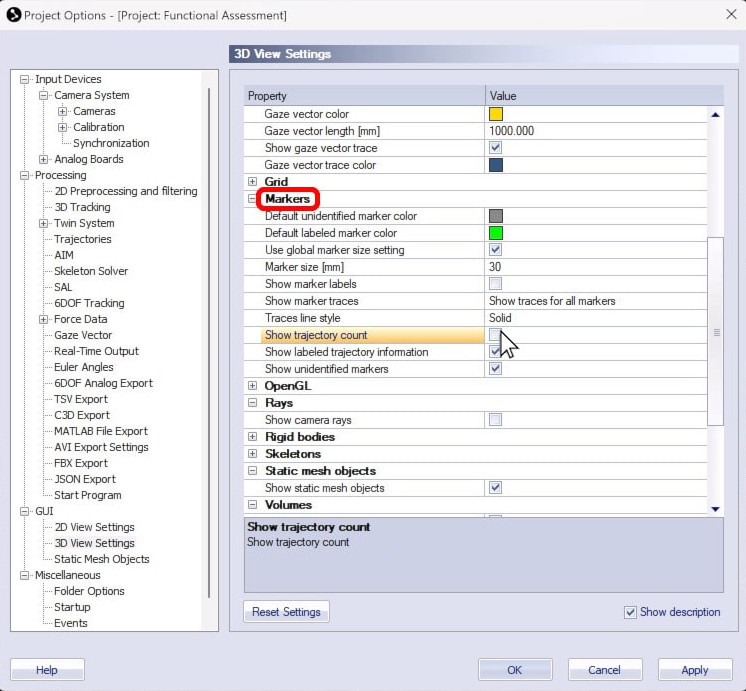Viewport: 746px width, 691px height.
Task: Click the gray Default unidentified marker color swatch
Action: (x=496, y=216)
